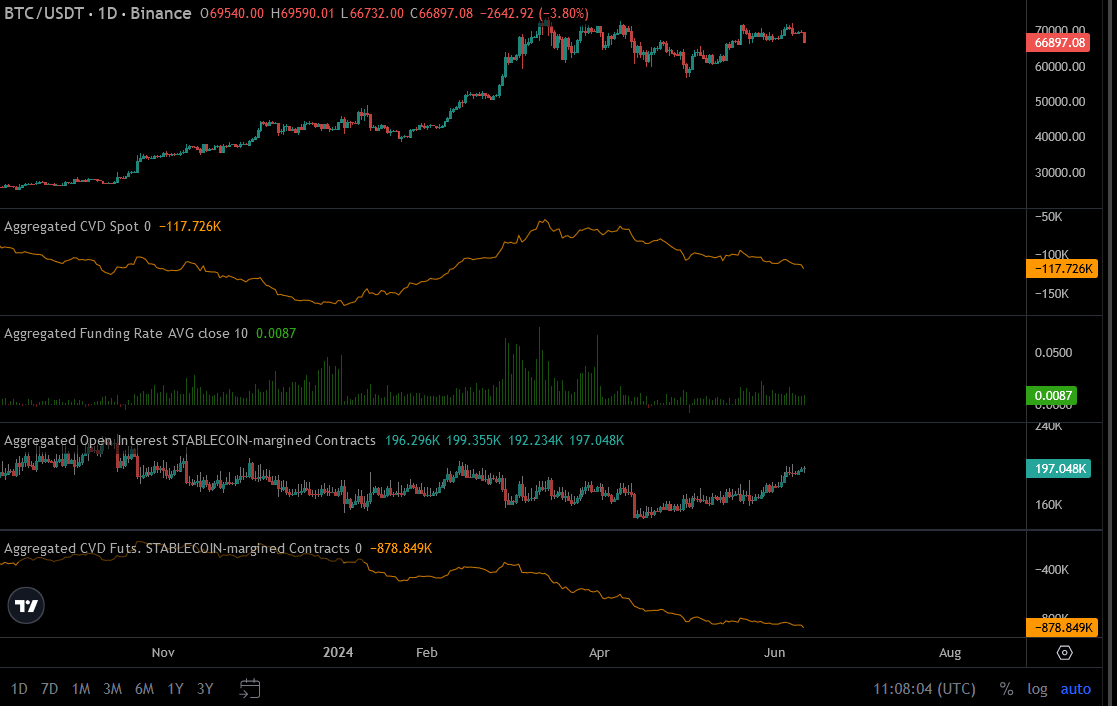The image size is (1117, 706).
Task: Click the Feb label on time axis
Action: [x=427, y=653]
